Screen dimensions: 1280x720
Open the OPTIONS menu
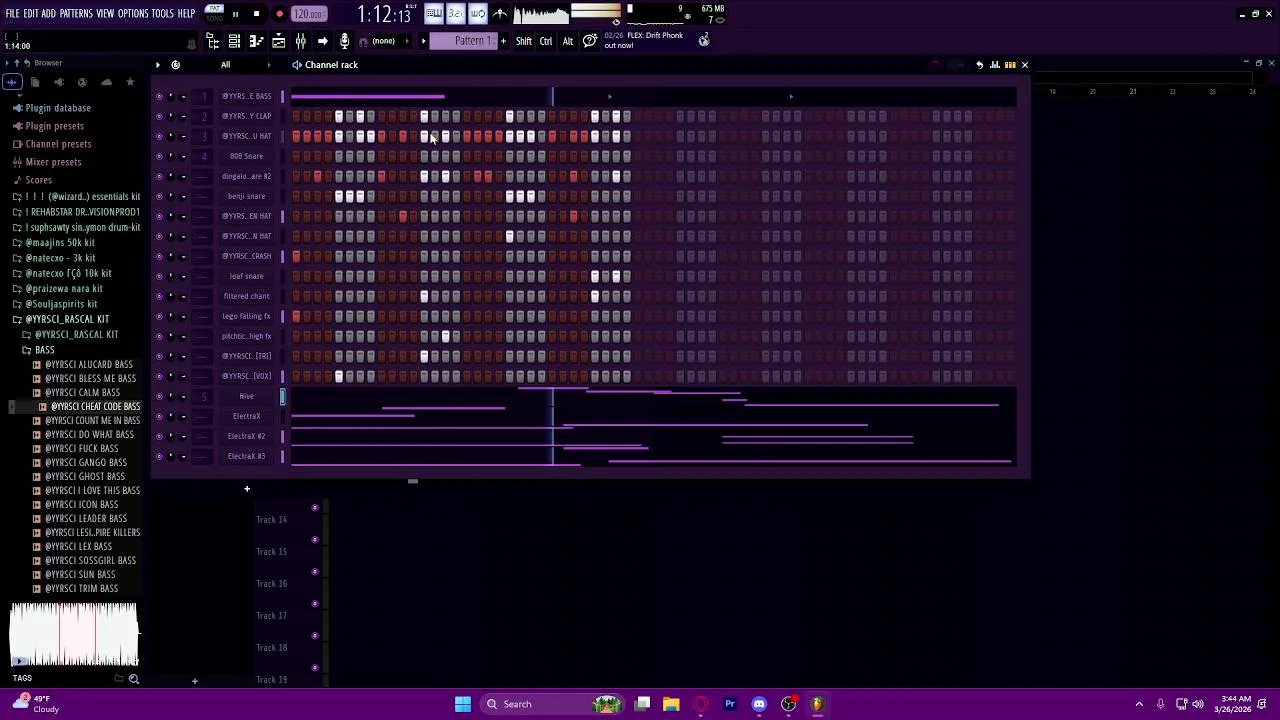[133, 14]
